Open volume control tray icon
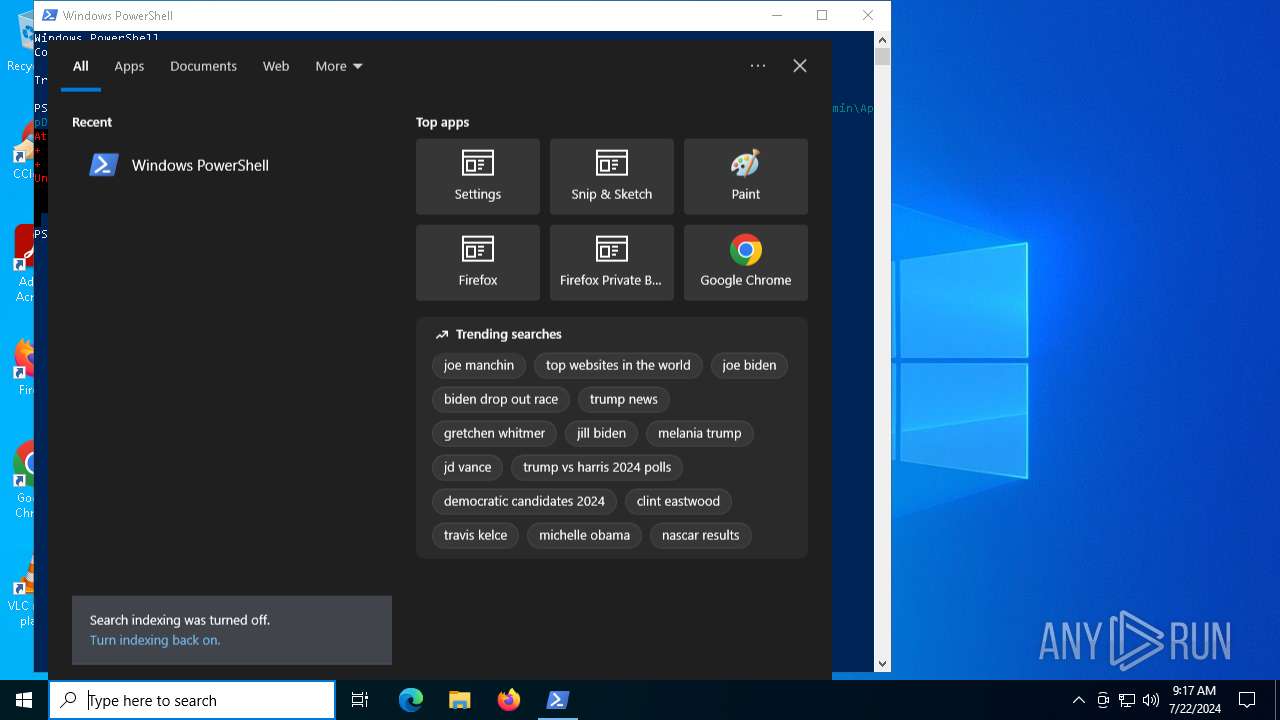Screen dimensions: 1280x720 (1151, 700)
